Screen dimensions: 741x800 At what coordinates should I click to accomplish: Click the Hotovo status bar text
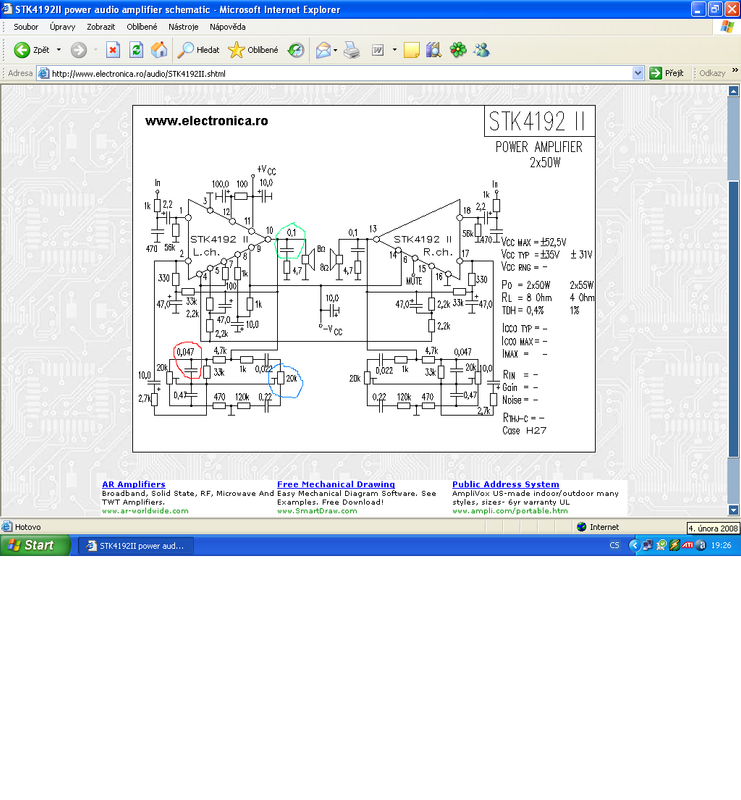28,527
